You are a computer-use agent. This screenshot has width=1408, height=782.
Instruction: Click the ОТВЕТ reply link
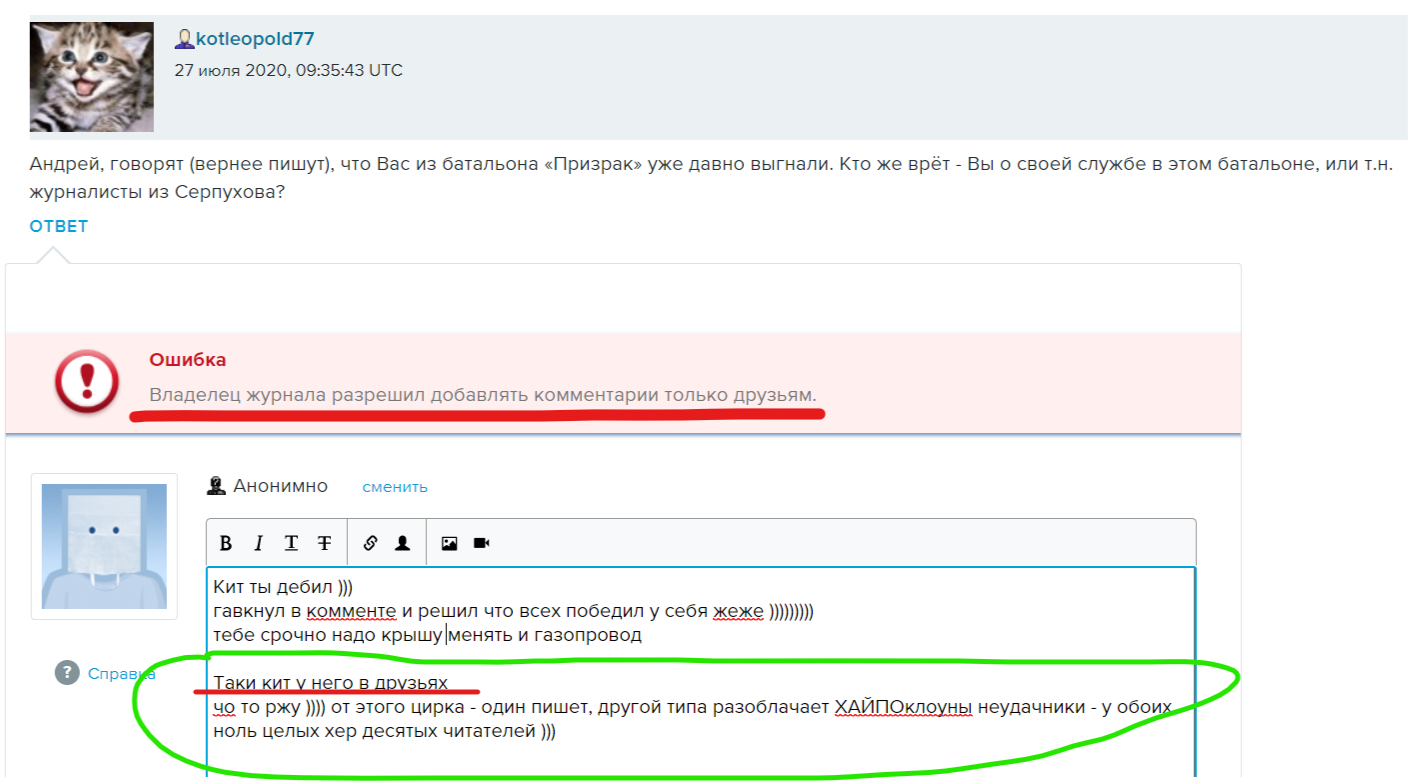tap(59, 226)
